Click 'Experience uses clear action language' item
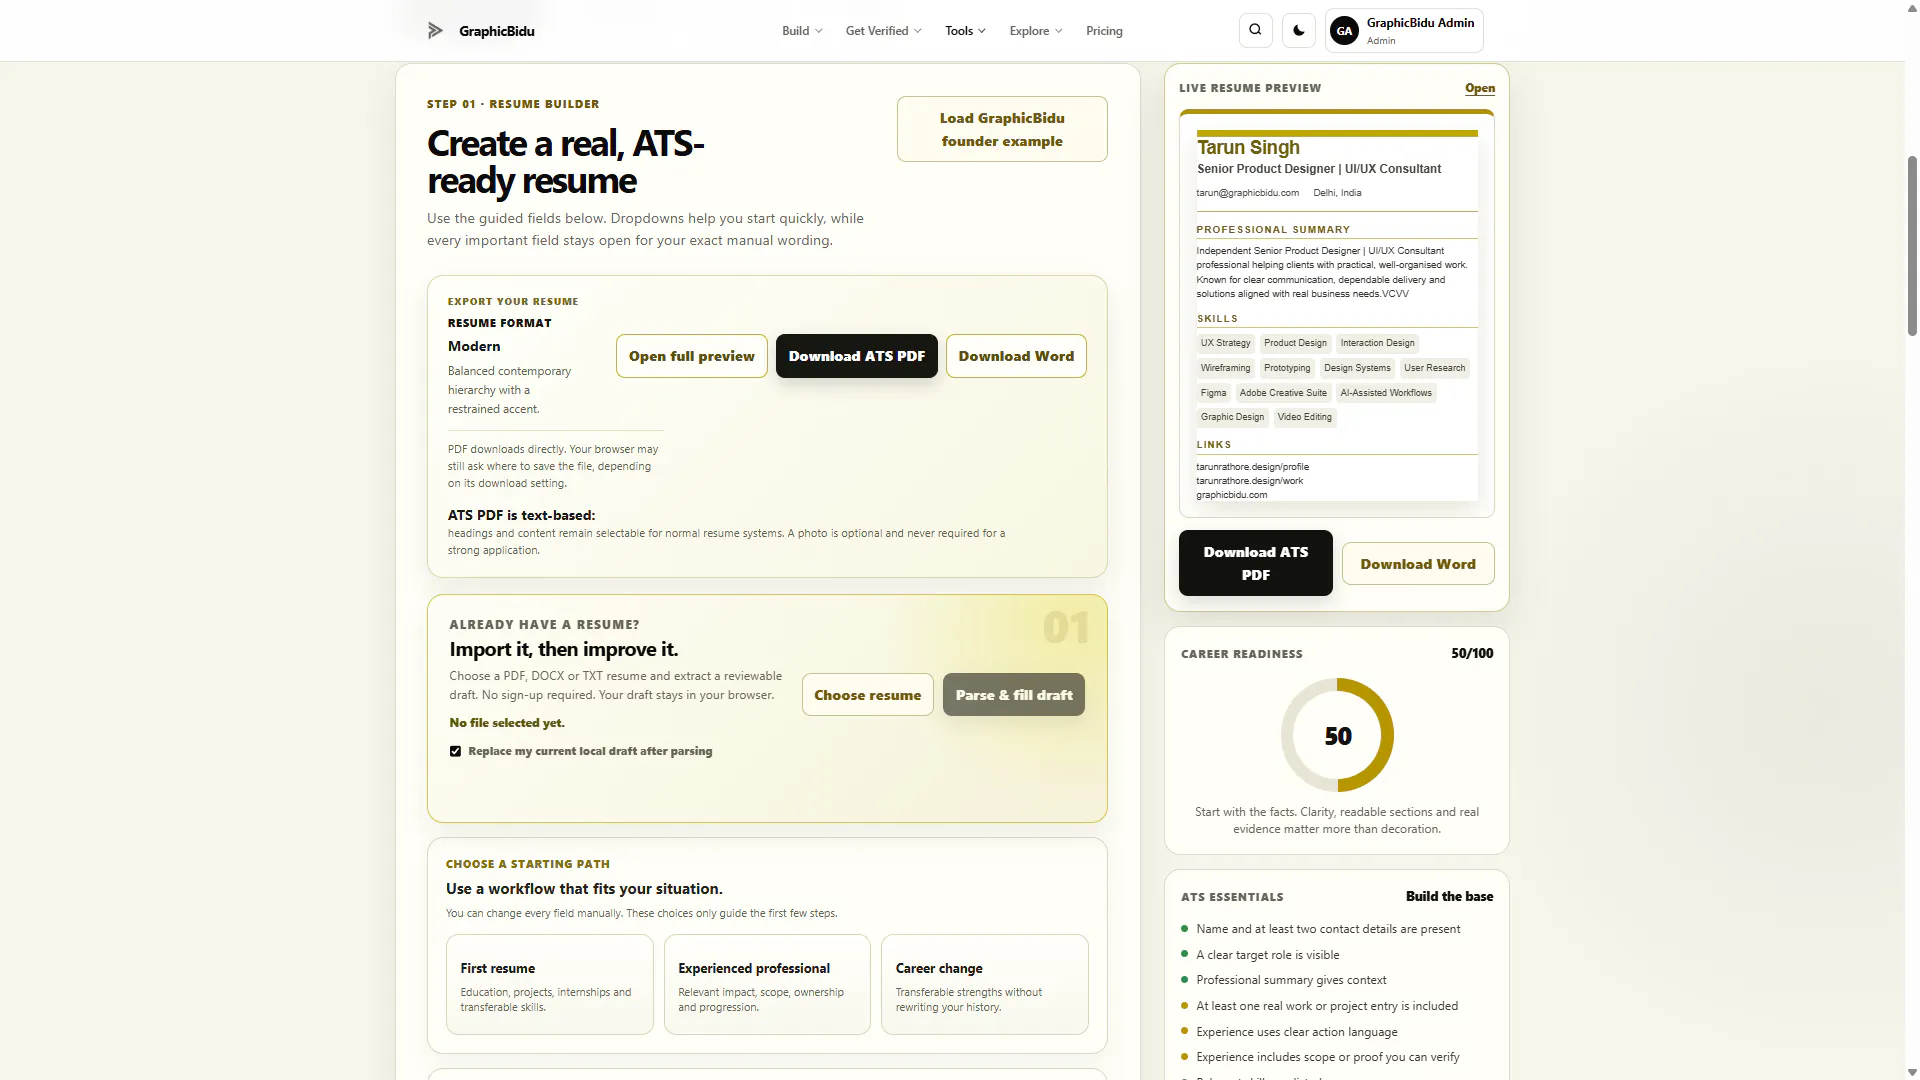The height and width of the screenshot is (1080, 1920). pyautogui.click(x=1297, y=1032)
